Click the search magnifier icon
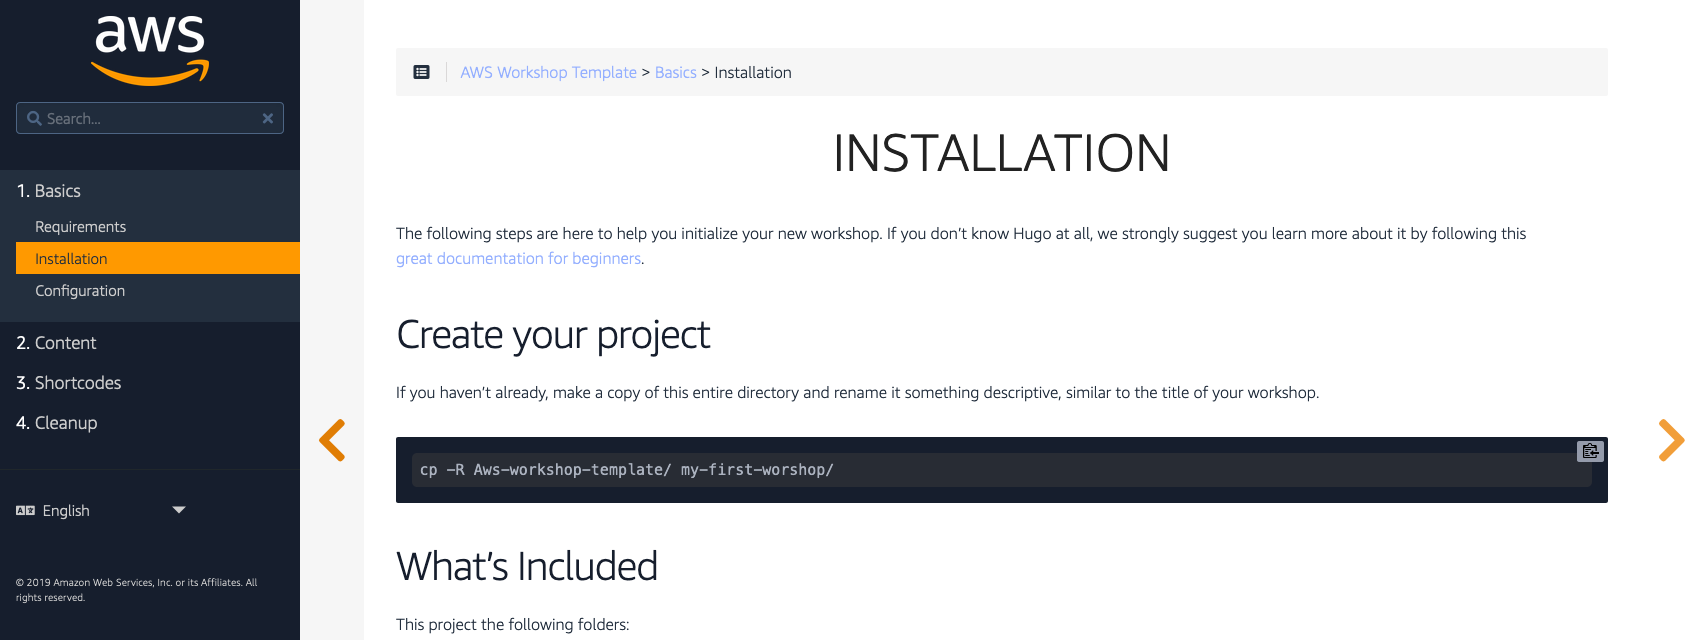 (34, 118)
